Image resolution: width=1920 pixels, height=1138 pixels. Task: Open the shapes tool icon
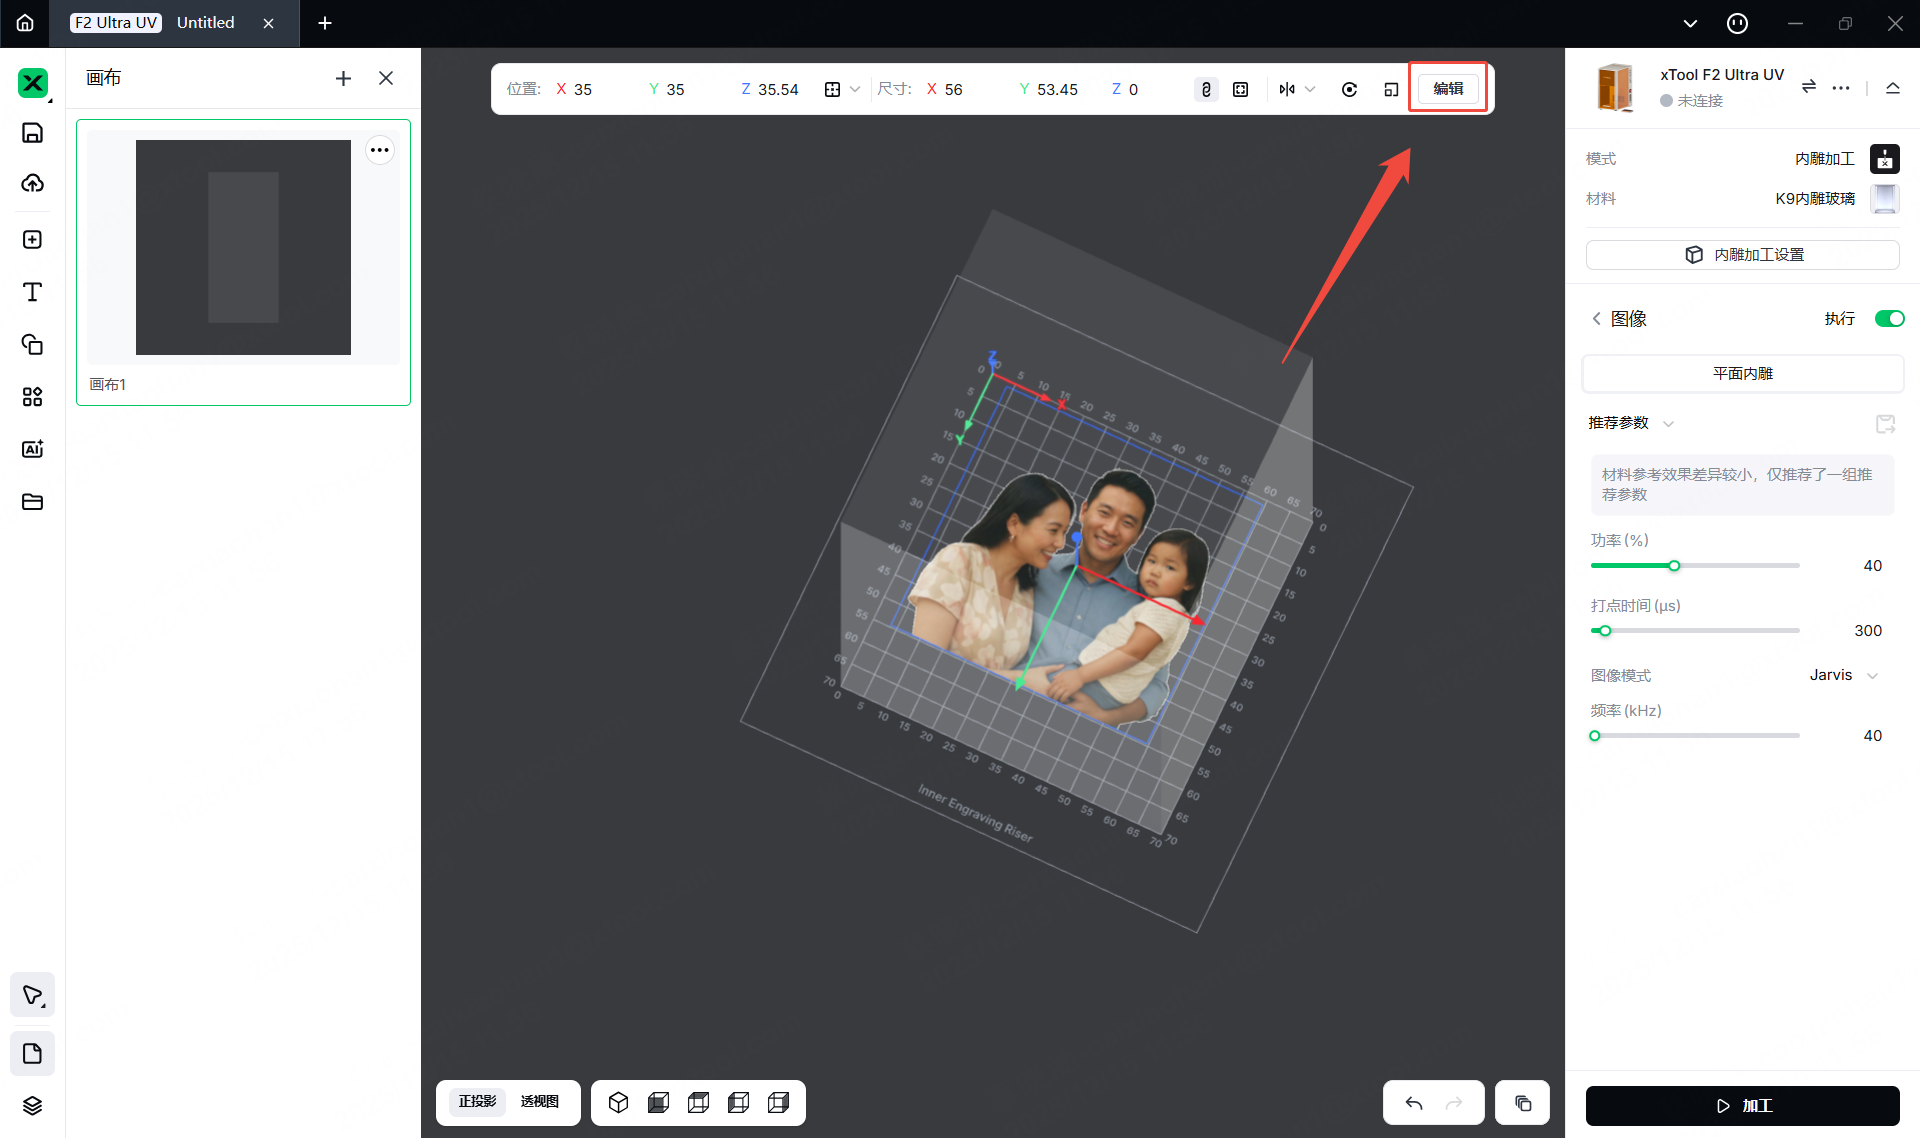(32, 345)
